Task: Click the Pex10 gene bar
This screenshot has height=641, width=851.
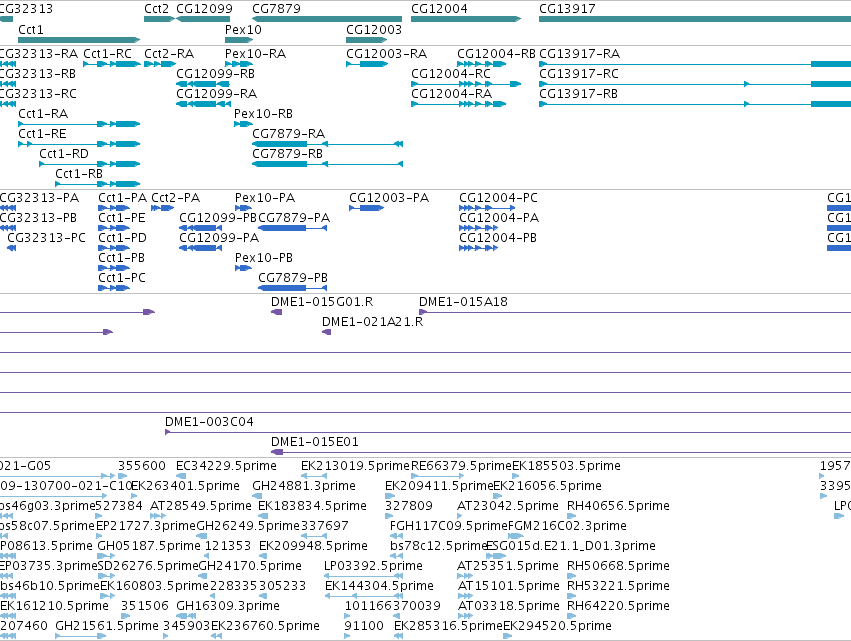Action: coord(239,40)
